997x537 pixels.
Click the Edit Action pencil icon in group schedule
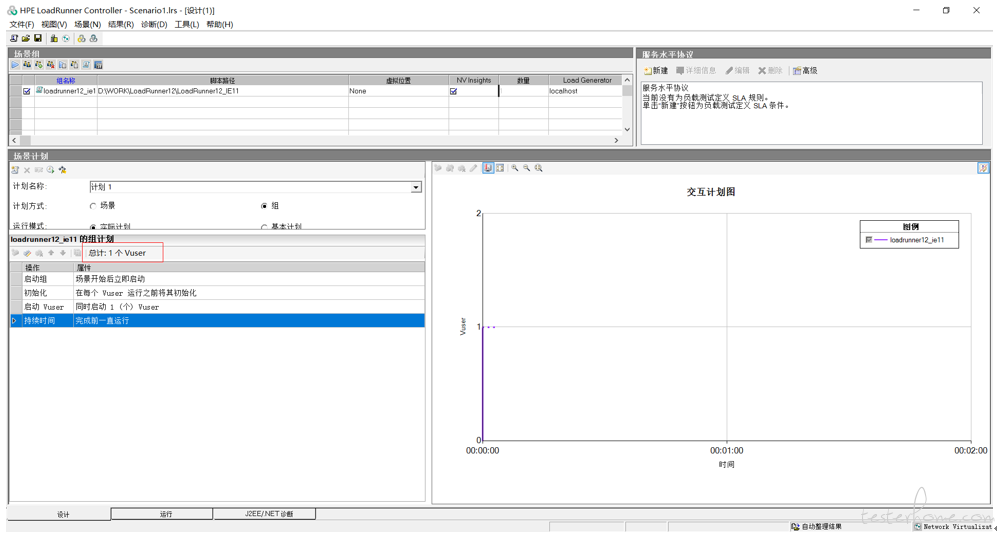(x=27, y=253)
